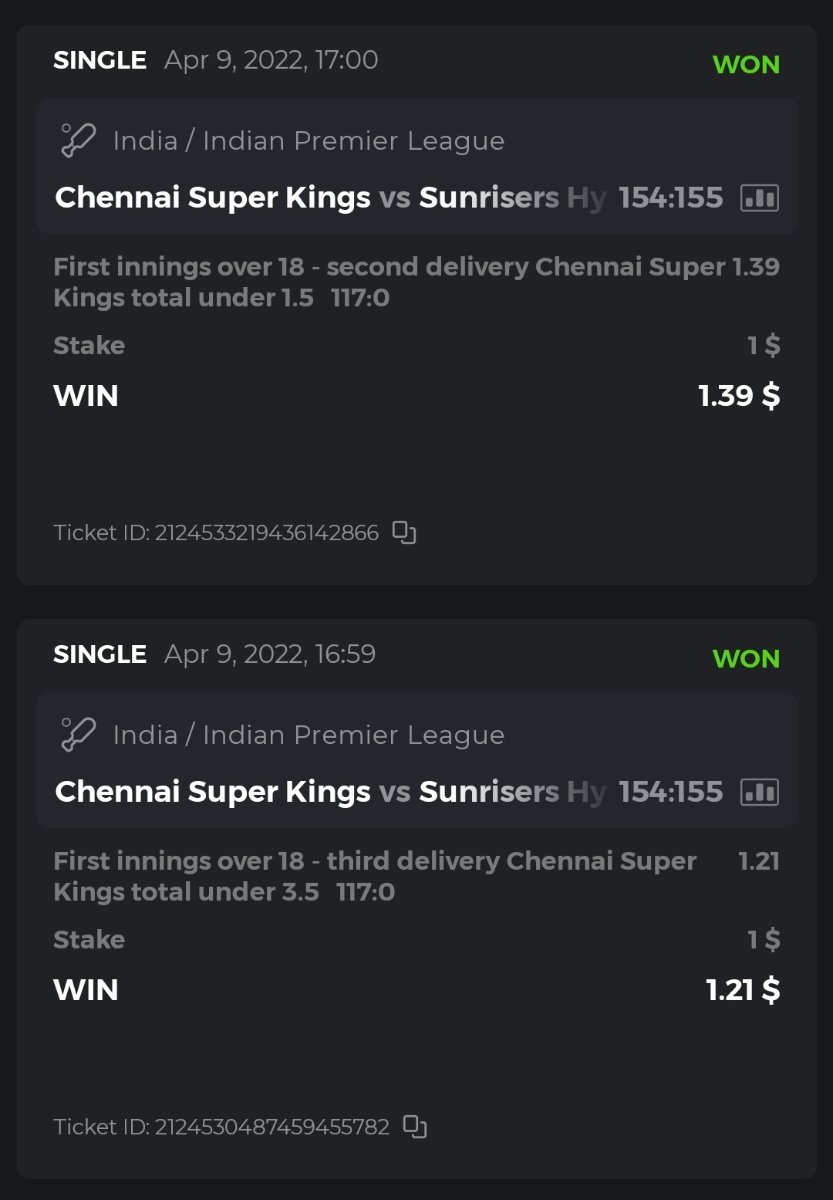Image resolution: width=833 pixels, height=1200 pixels.
Task: Click the WON status on the 16:59 ticket
Action: pyautogui.click(x=746, y=658)
